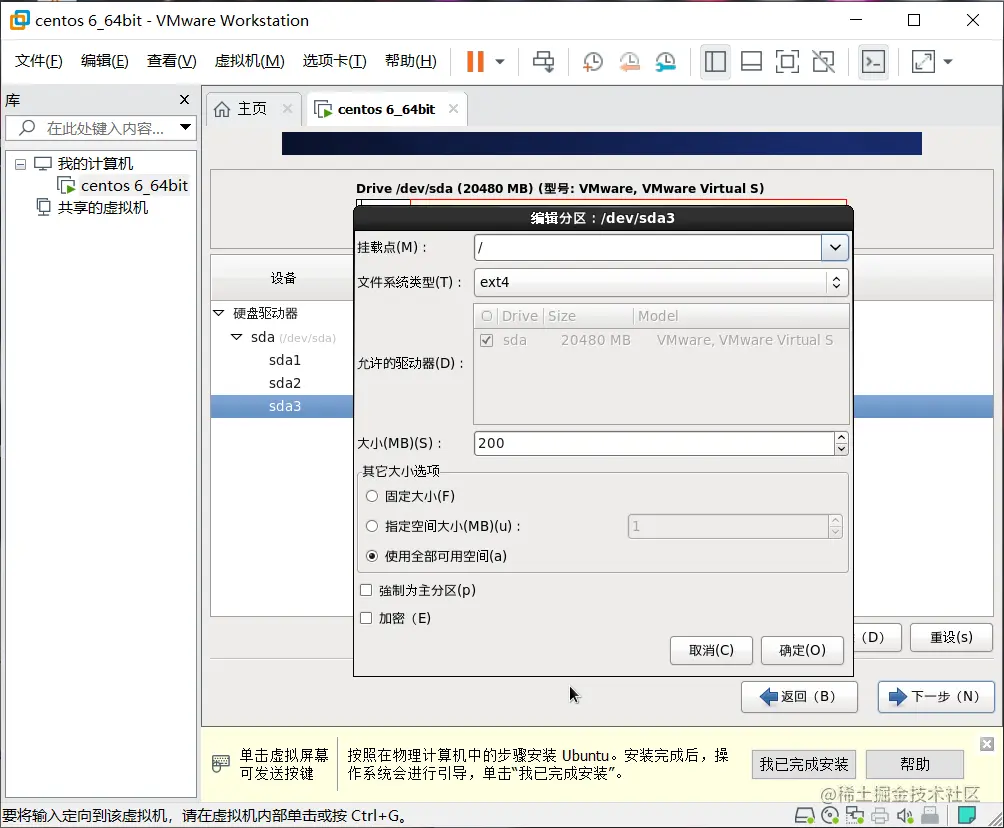Open the snapshot manager icon

tap(666, 61)
